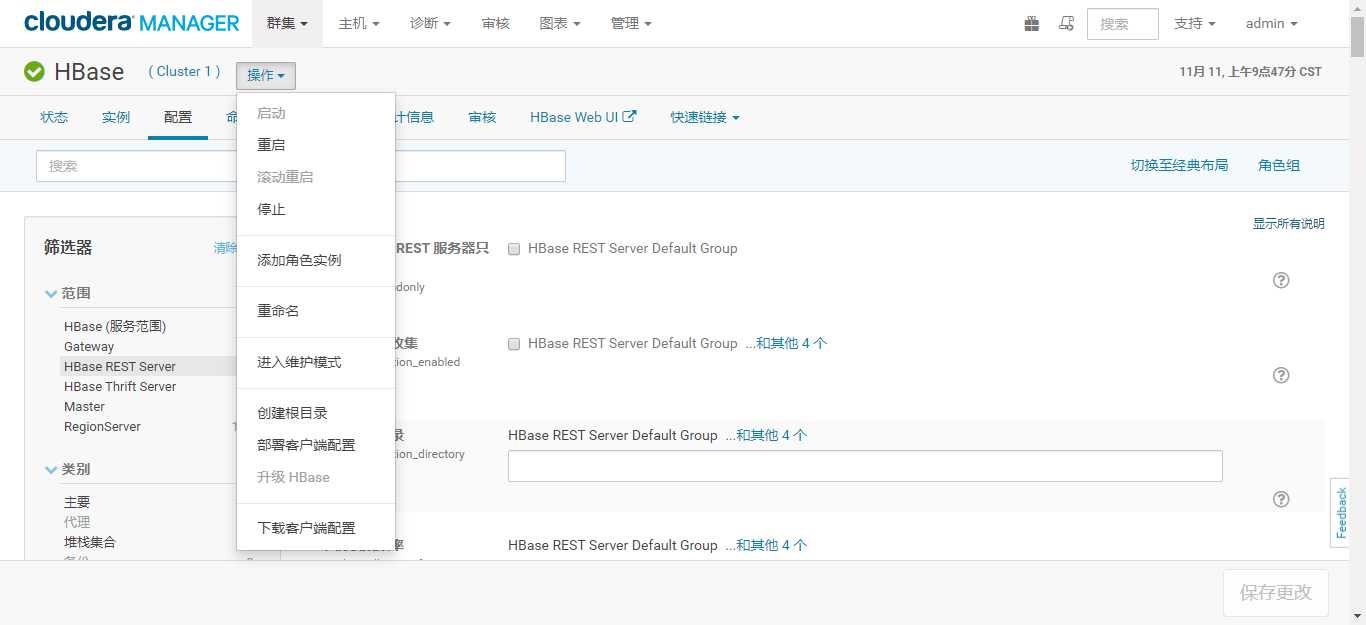Choose 下载客户端配置 from the menu

click(x=316, y=528)
